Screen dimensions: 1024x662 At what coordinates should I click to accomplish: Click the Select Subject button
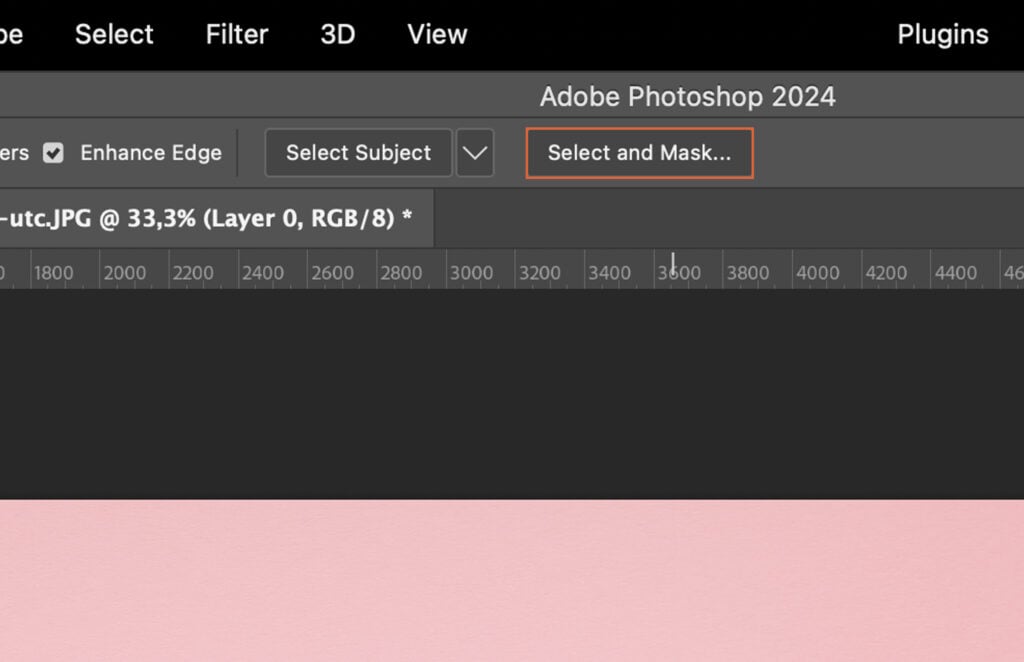point(357,153)
